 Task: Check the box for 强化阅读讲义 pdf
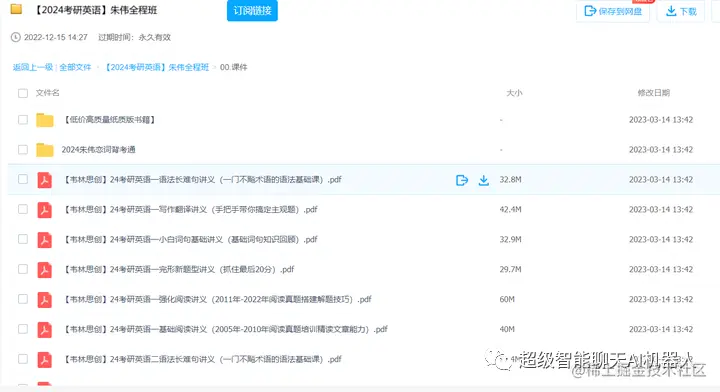[23, 299]
